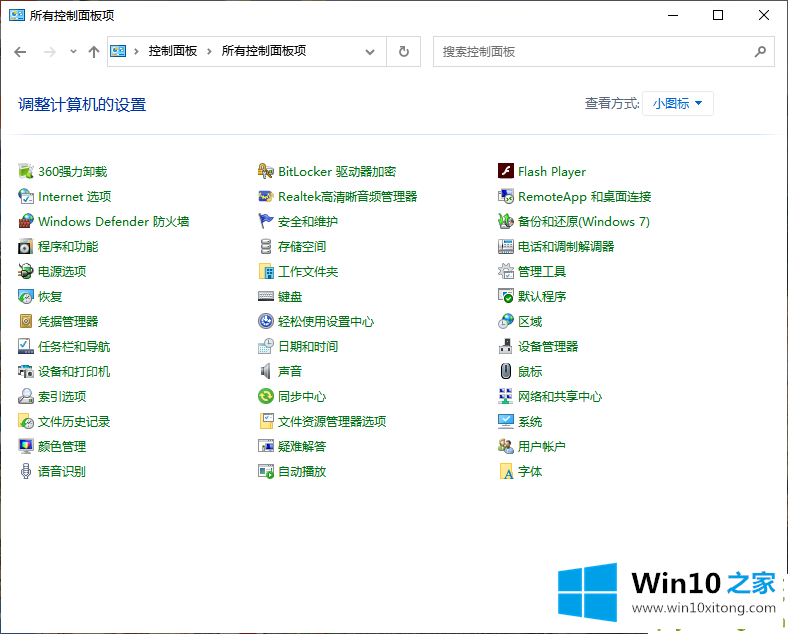Click the 工作文件夹 icon
This screenshot has width=788, height=634.
(x=266, y=271)
